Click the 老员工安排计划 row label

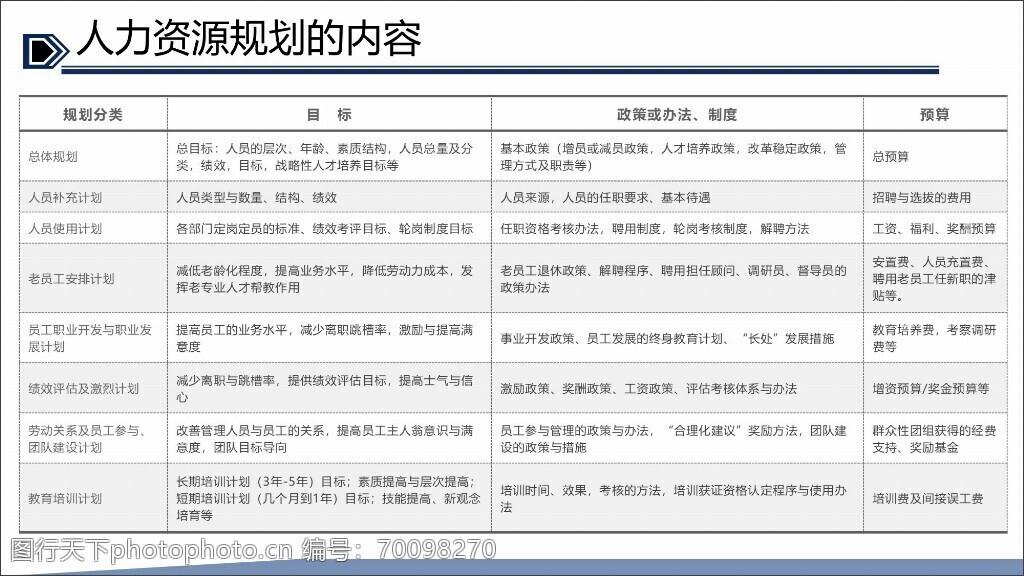pyautogui.click(x=72, y=279)
